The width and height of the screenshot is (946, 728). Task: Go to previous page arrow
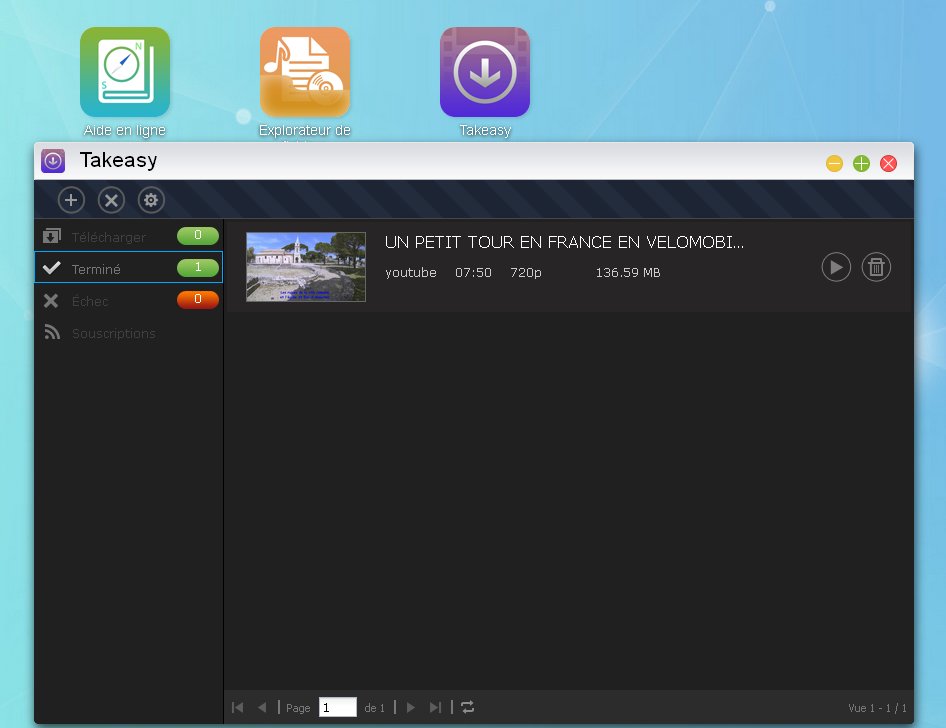[x=262, y=707]
